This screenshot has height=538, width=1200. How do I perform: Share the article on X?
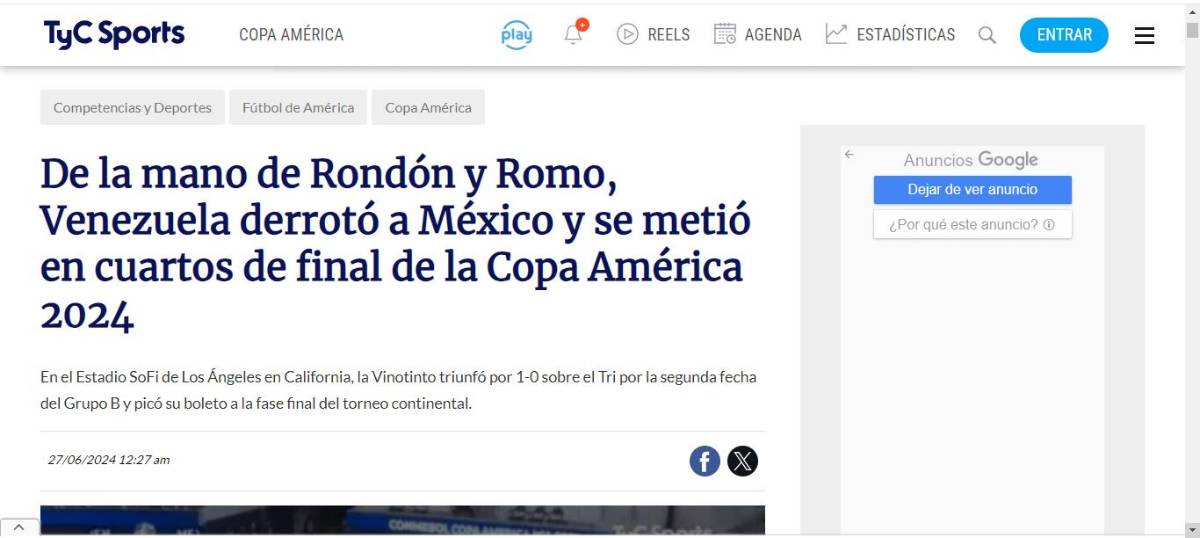(x=742, y=461)
